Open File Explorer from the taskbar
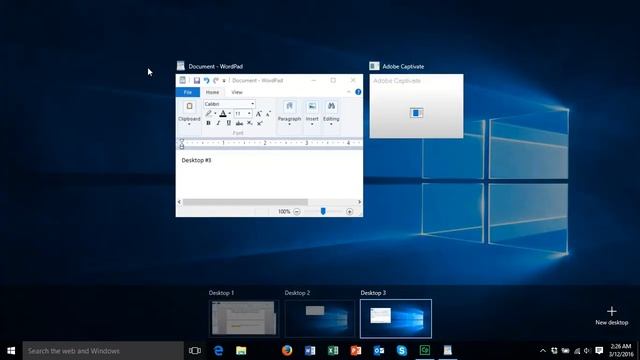 (241, 351)
